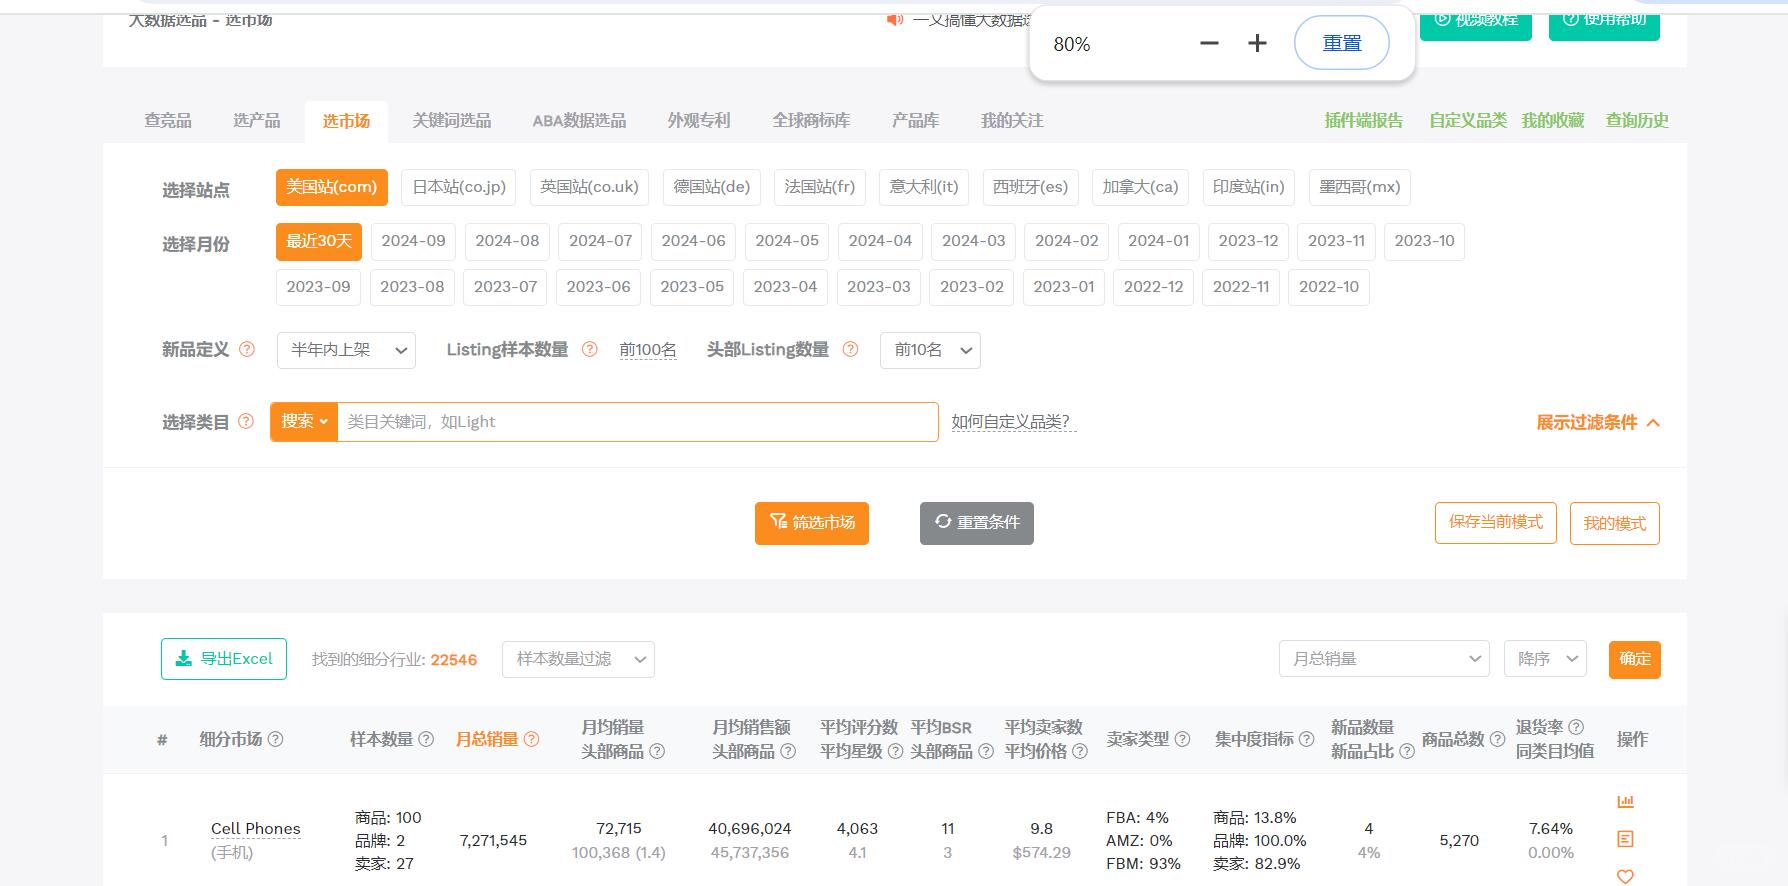
Task: Select the 日本站(co.jp) site
Action: 459,187
